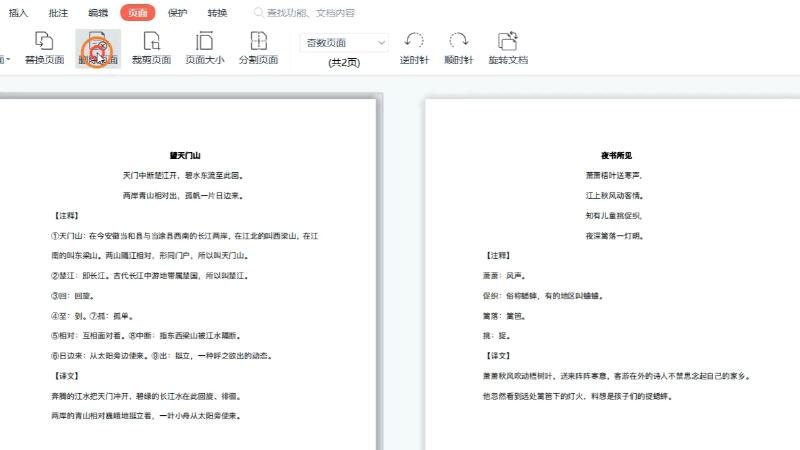
Task: Select the Crop Page (裁剪页面) tool
Action: pos(151,42)
